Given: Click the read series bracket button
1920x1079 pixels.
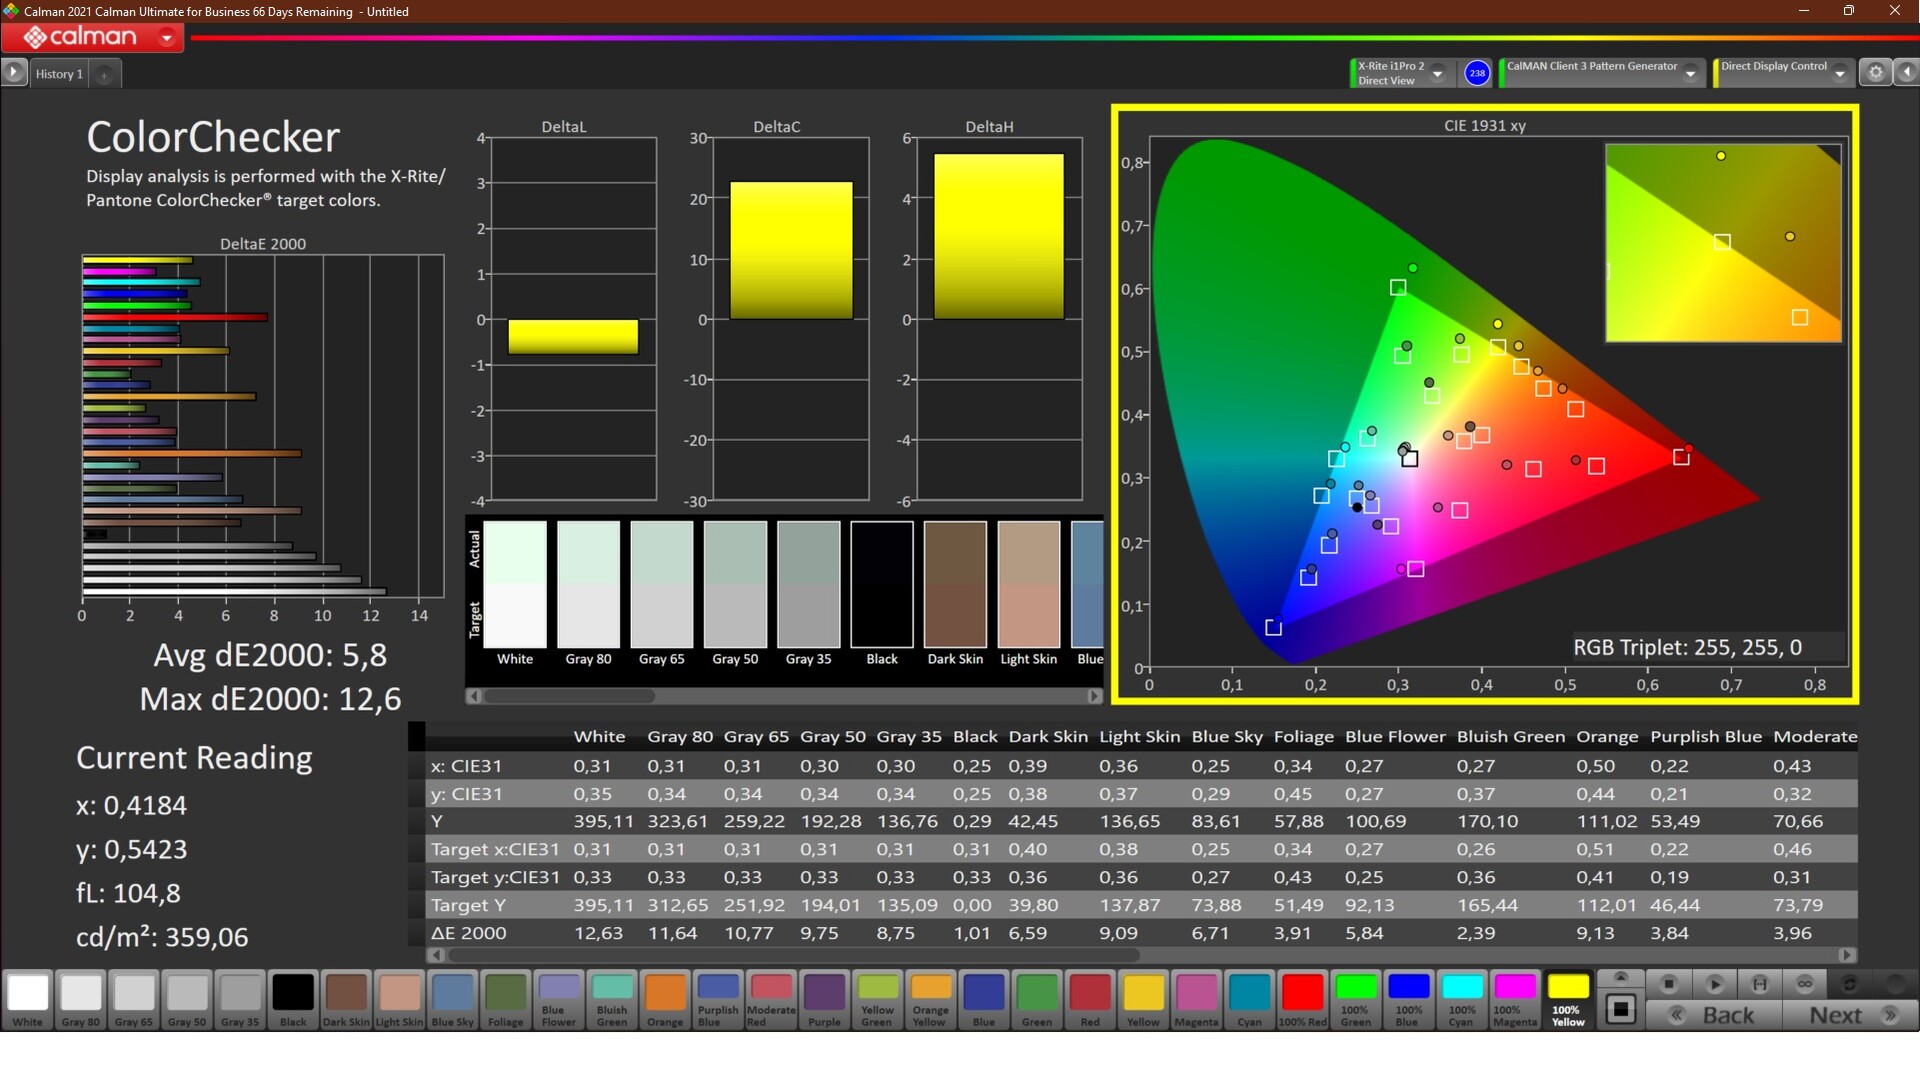Looking at the screenshot, I should (x=1759, y=984).
